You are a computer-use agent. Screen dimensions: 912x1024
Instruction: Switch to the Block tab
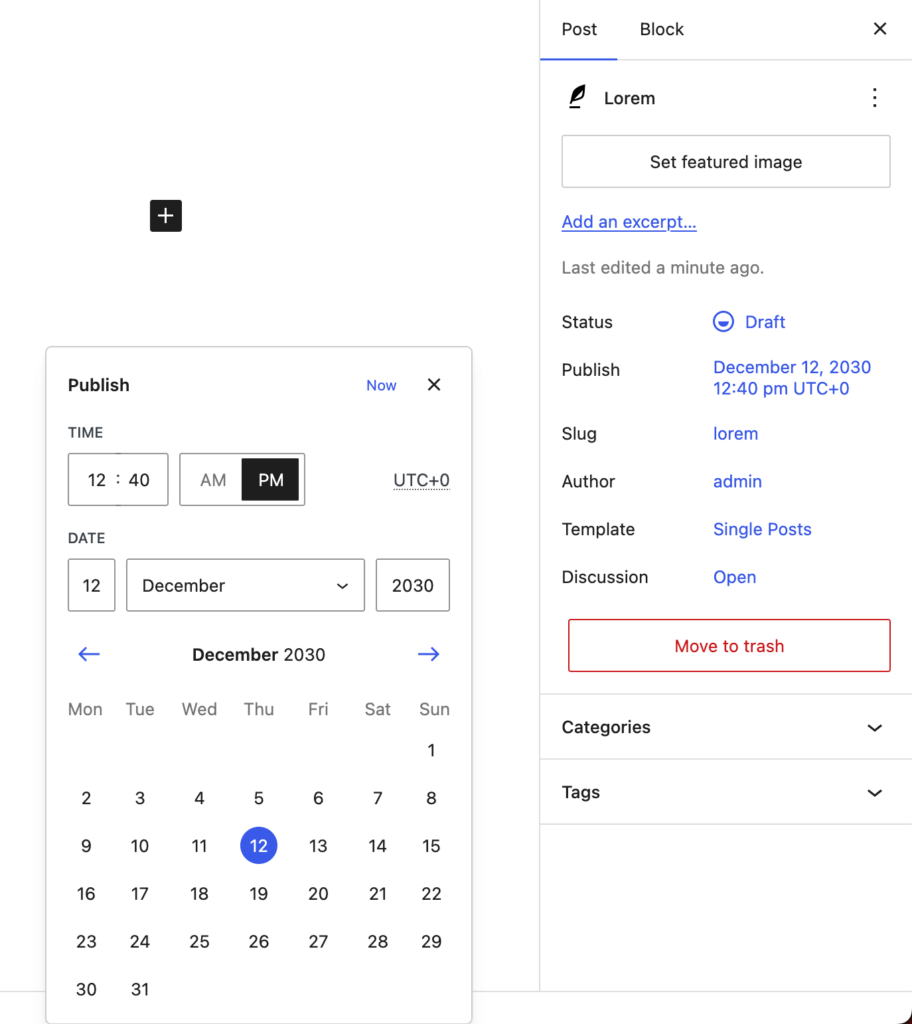661,29
